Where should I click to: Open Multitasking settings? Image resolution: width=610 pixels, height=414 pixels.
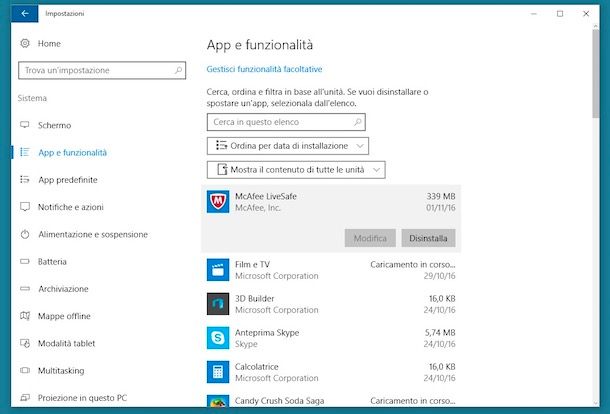click(x=61, y=370)
